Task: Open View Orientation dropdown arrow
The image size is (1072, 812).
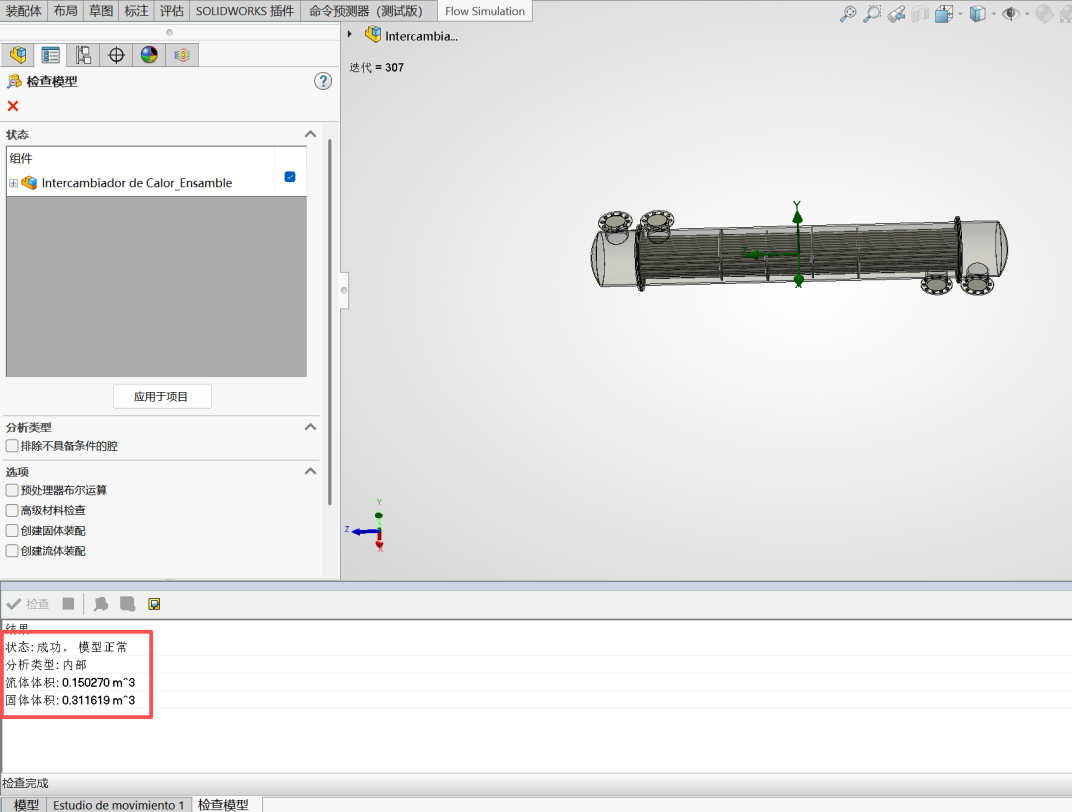Action: [x=961, y=14]
